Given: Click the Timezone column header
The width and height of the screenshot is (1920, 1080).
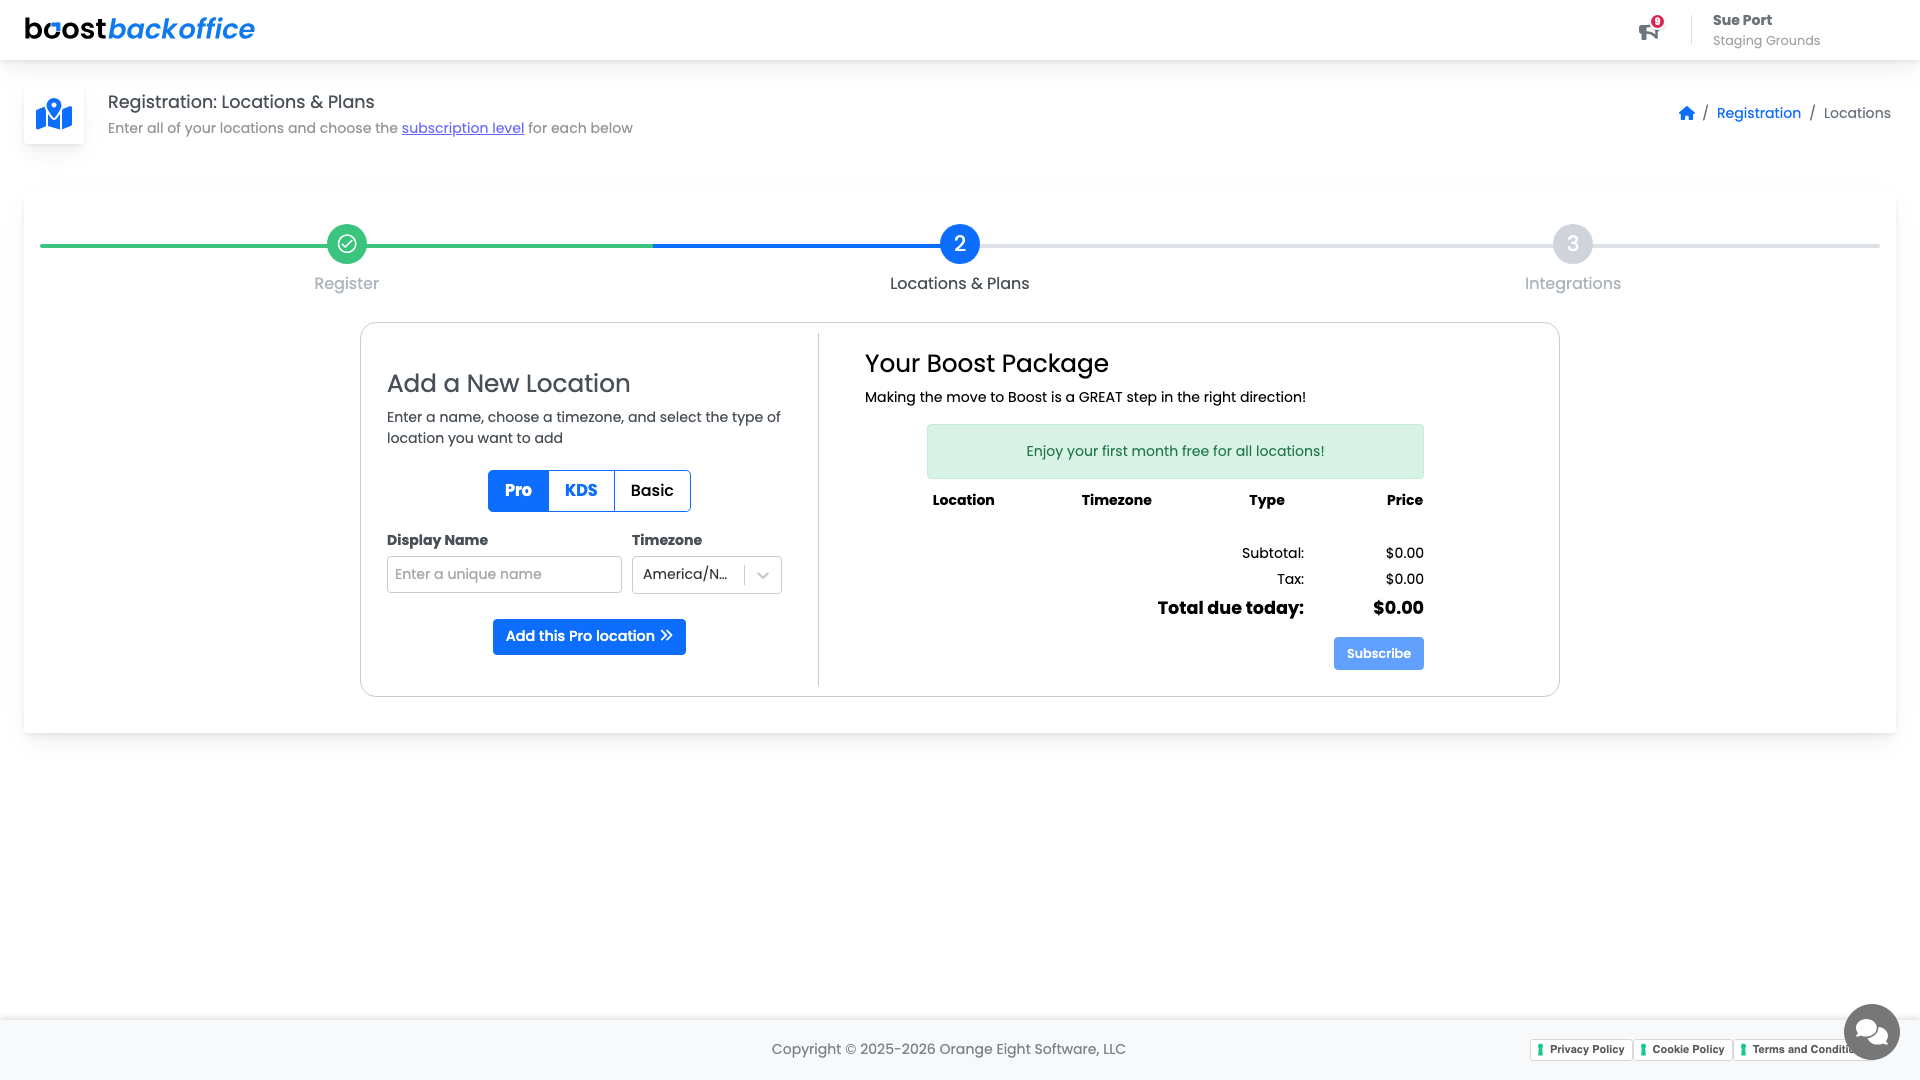Looking at the screenshot, I should [x=1116, y=500].
